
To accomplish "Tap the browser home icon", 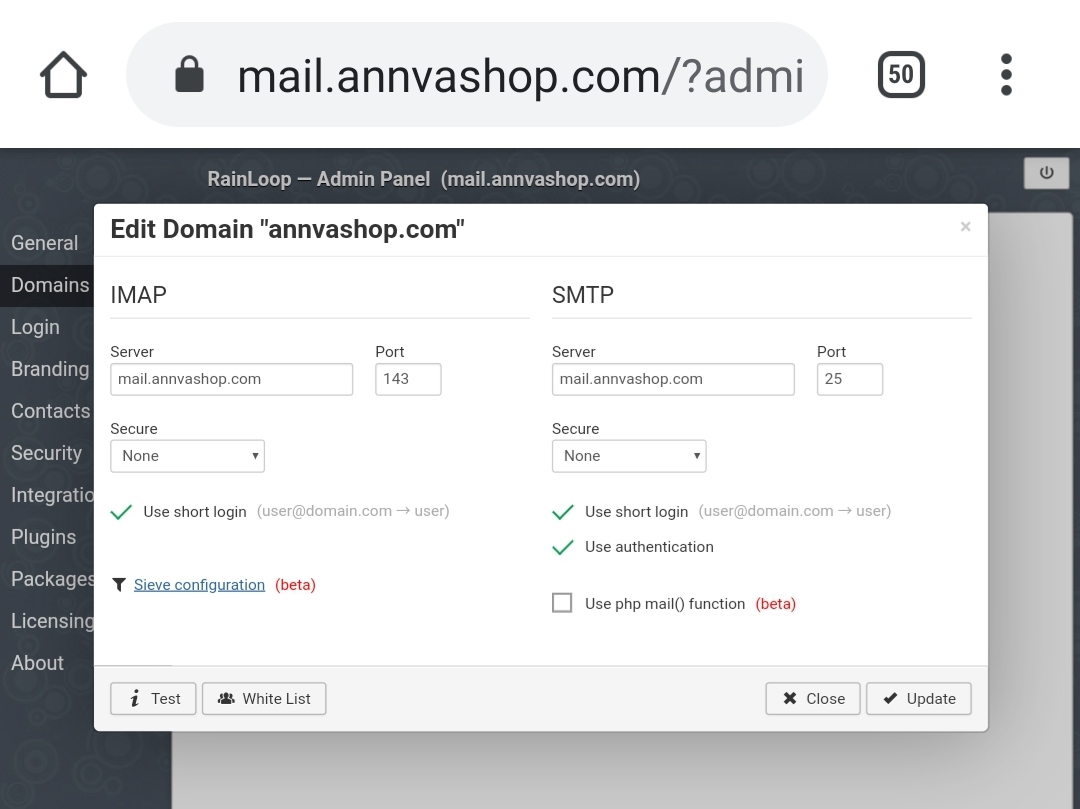I will click(62, 73).
